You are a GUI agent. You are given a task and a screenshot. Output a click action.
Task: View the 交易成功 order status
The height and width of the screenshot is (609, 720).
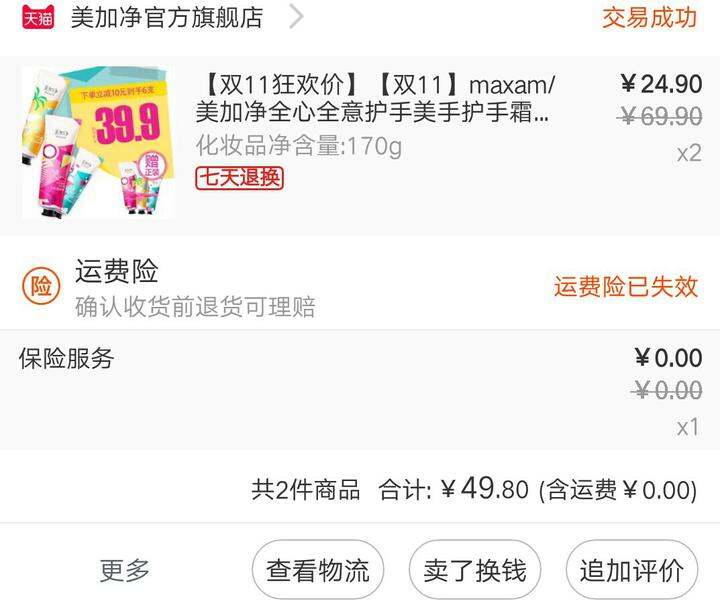coord(650,17)
